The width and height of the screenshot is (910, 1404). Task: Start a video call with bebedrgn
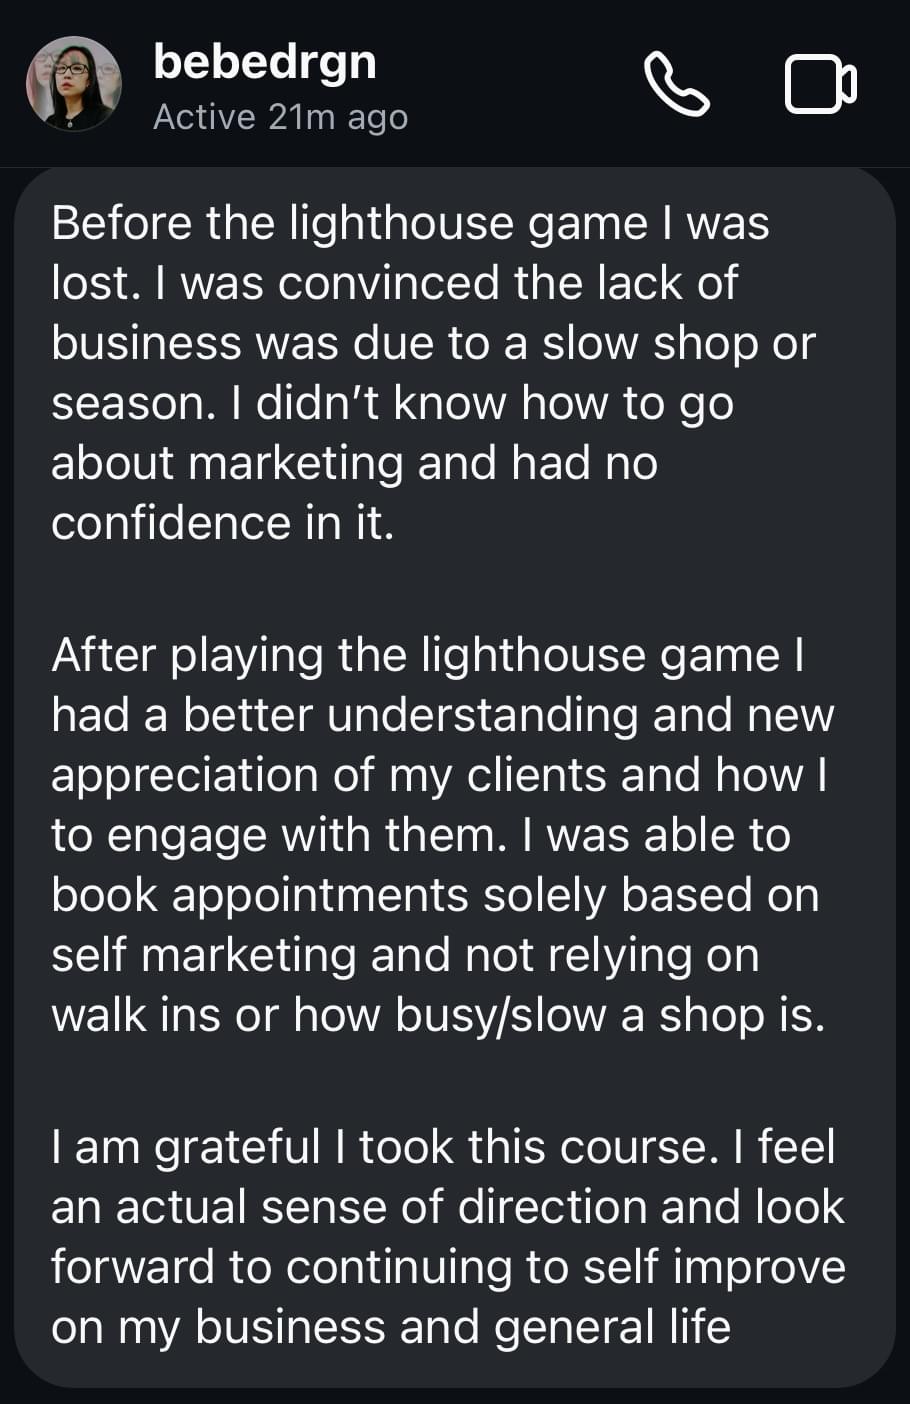point(820,85)
